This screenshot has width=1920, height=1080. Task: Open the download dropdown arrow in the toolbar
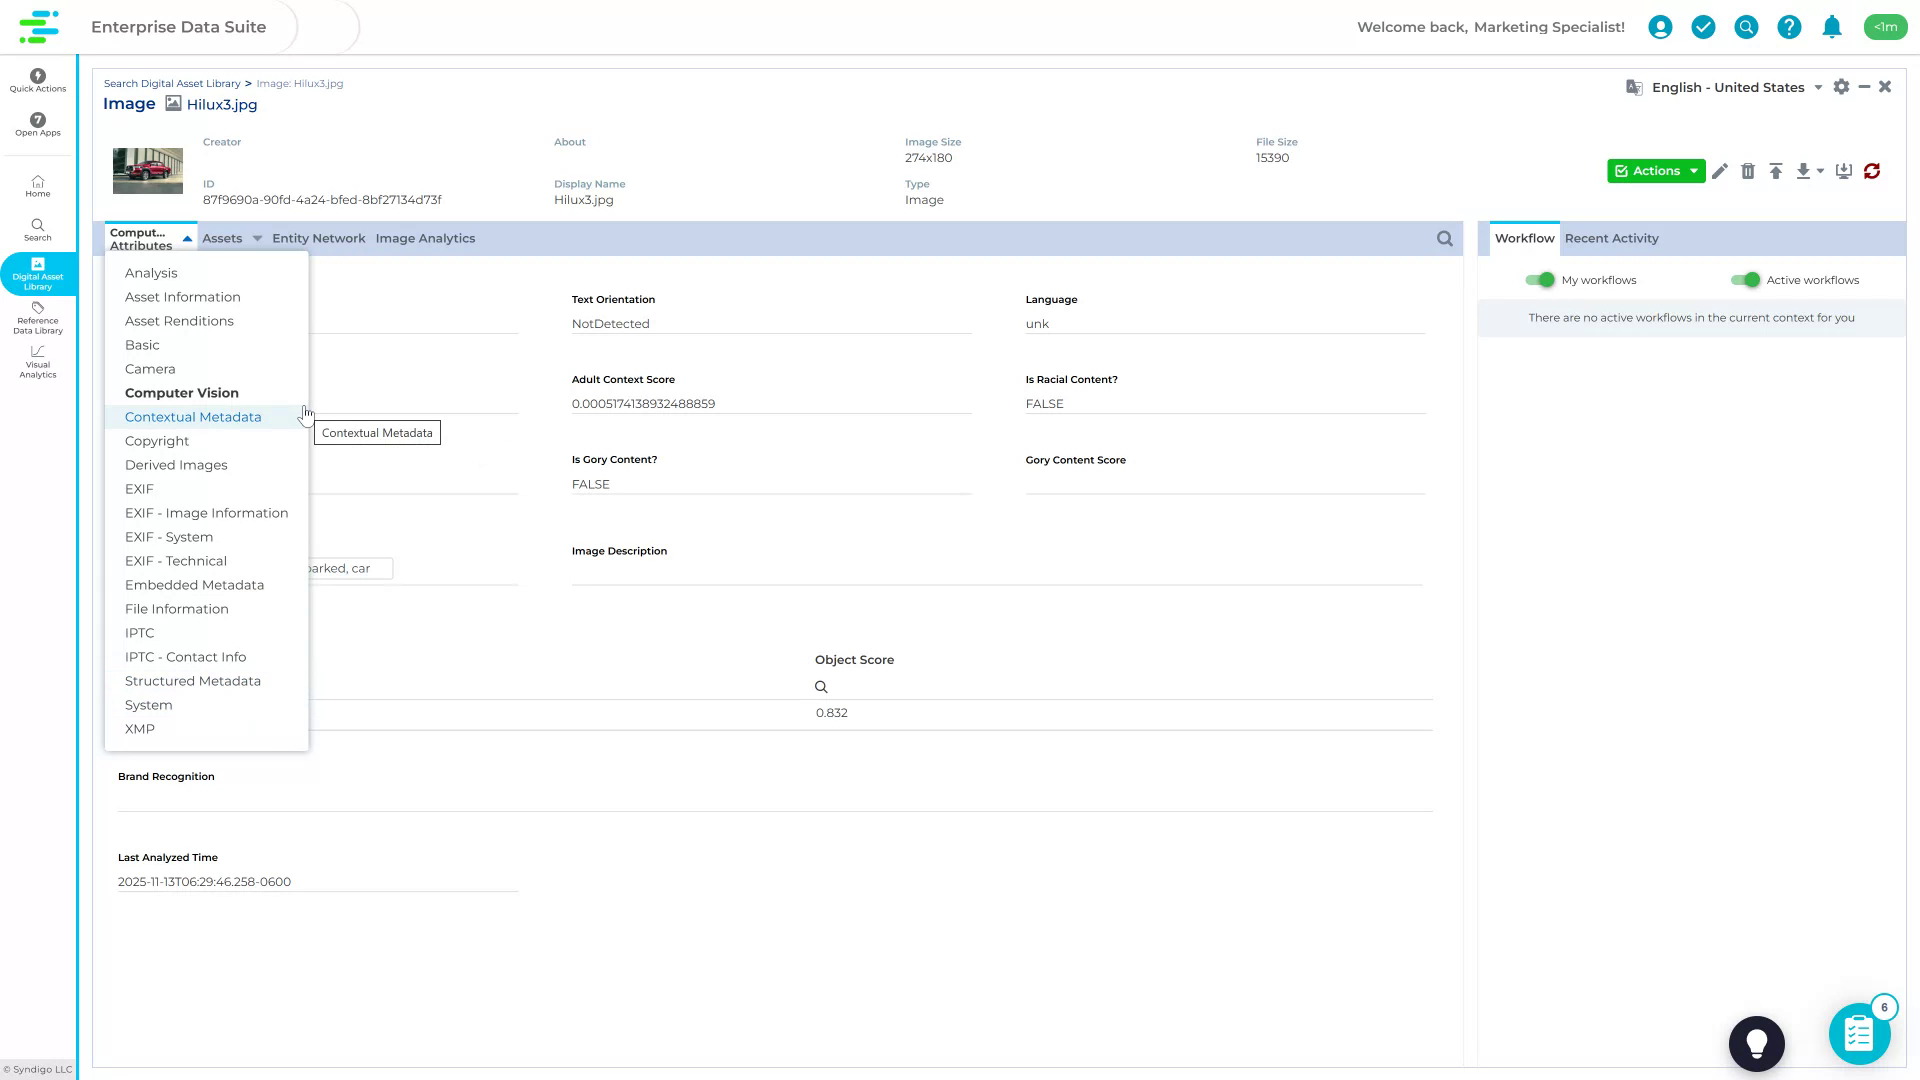click(x=1820, y=171)
